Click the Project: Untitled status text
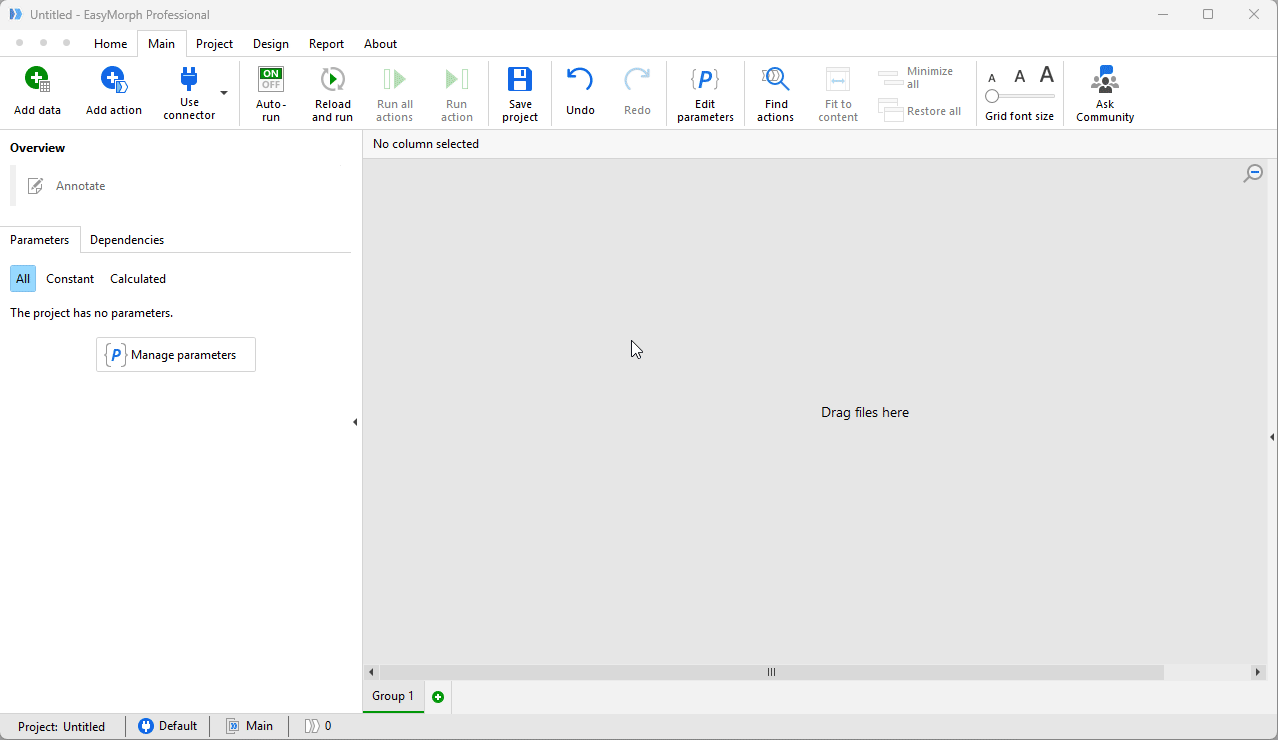This screenshot has width=1278, height=740. (x=61, y=727)
